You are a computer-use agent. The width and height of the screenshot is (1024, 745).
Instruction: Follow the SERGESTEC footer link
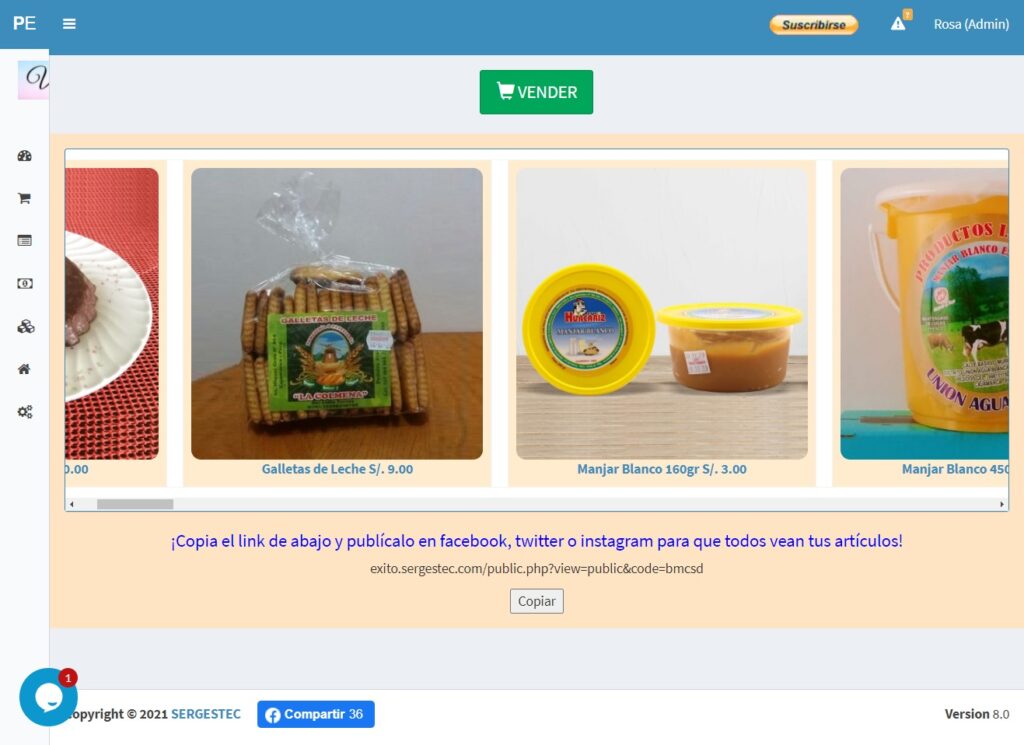click(x=206, y=714)
